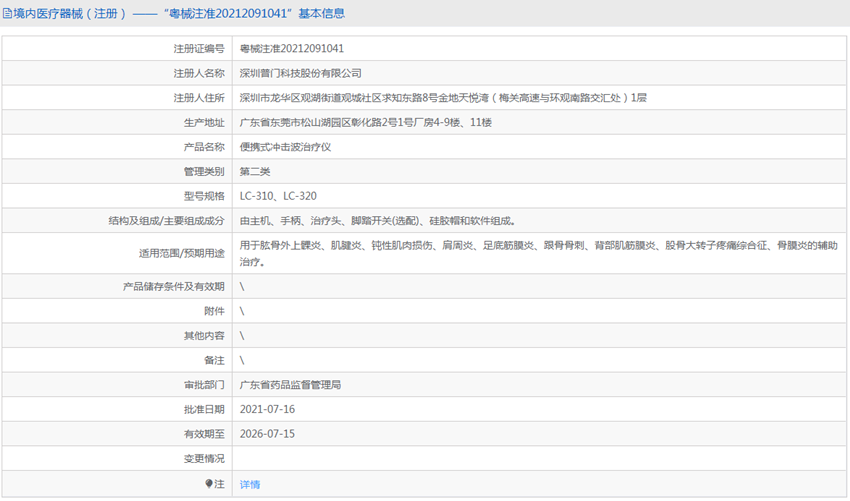This screenshot has height=501, width=850.
Task: Open the 详情 link
Action: coord(250,484)
